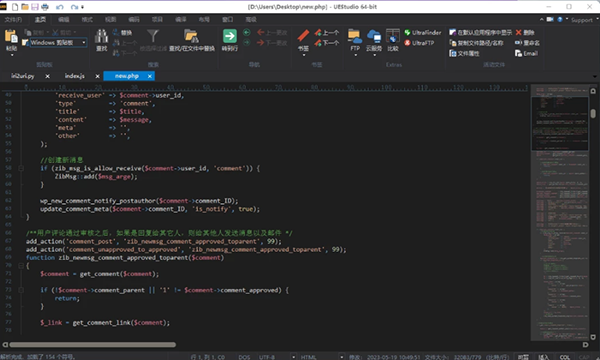Click the Open folder icon in title bar

pyautogui.click(x=25, y=7)
